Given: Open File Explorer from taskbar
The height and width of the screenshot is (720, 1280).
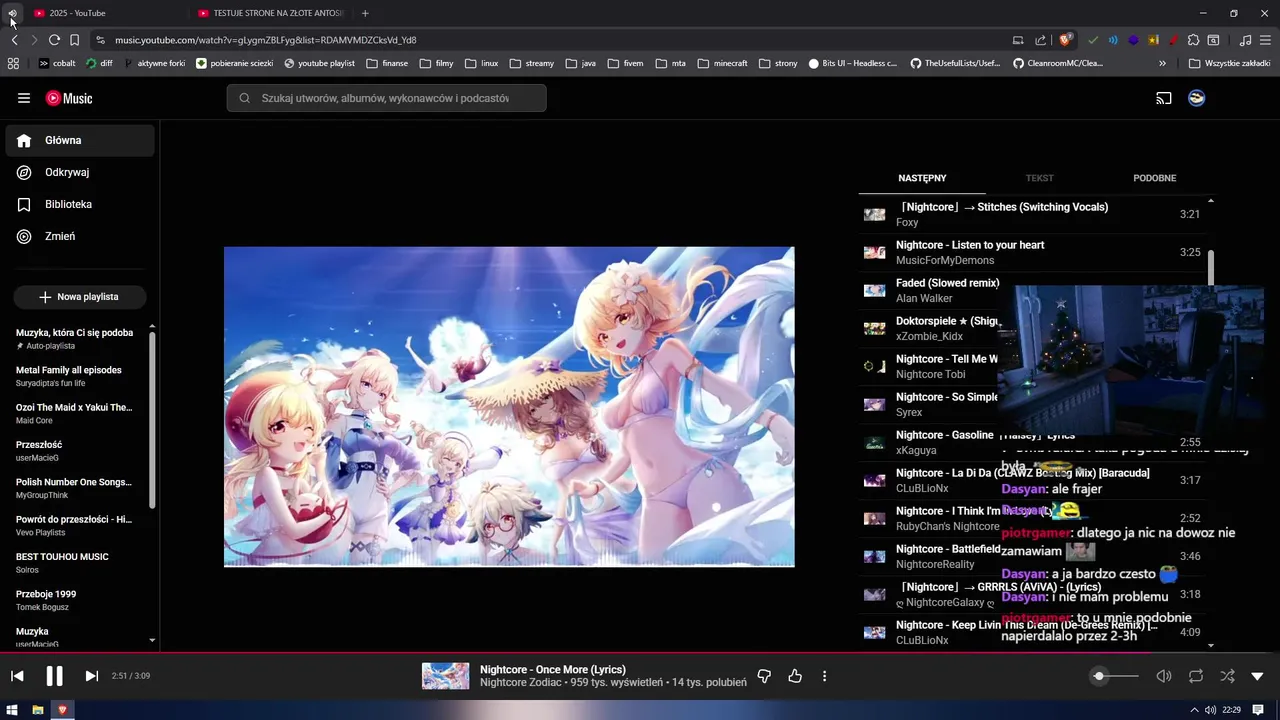Looking at the screenshot, I should pyautogui.click(x=38, y=710).
